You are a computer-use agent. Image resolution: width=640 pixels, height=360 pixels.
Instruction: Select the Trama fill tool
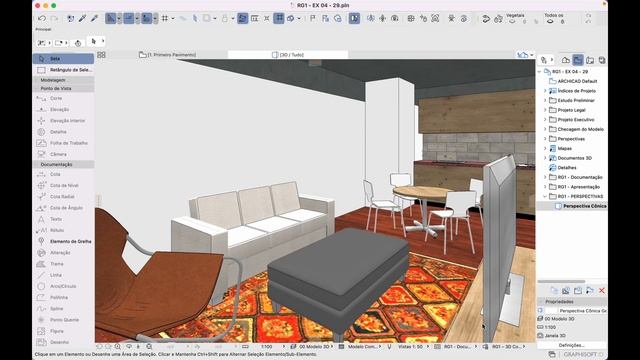coord(63,264)
